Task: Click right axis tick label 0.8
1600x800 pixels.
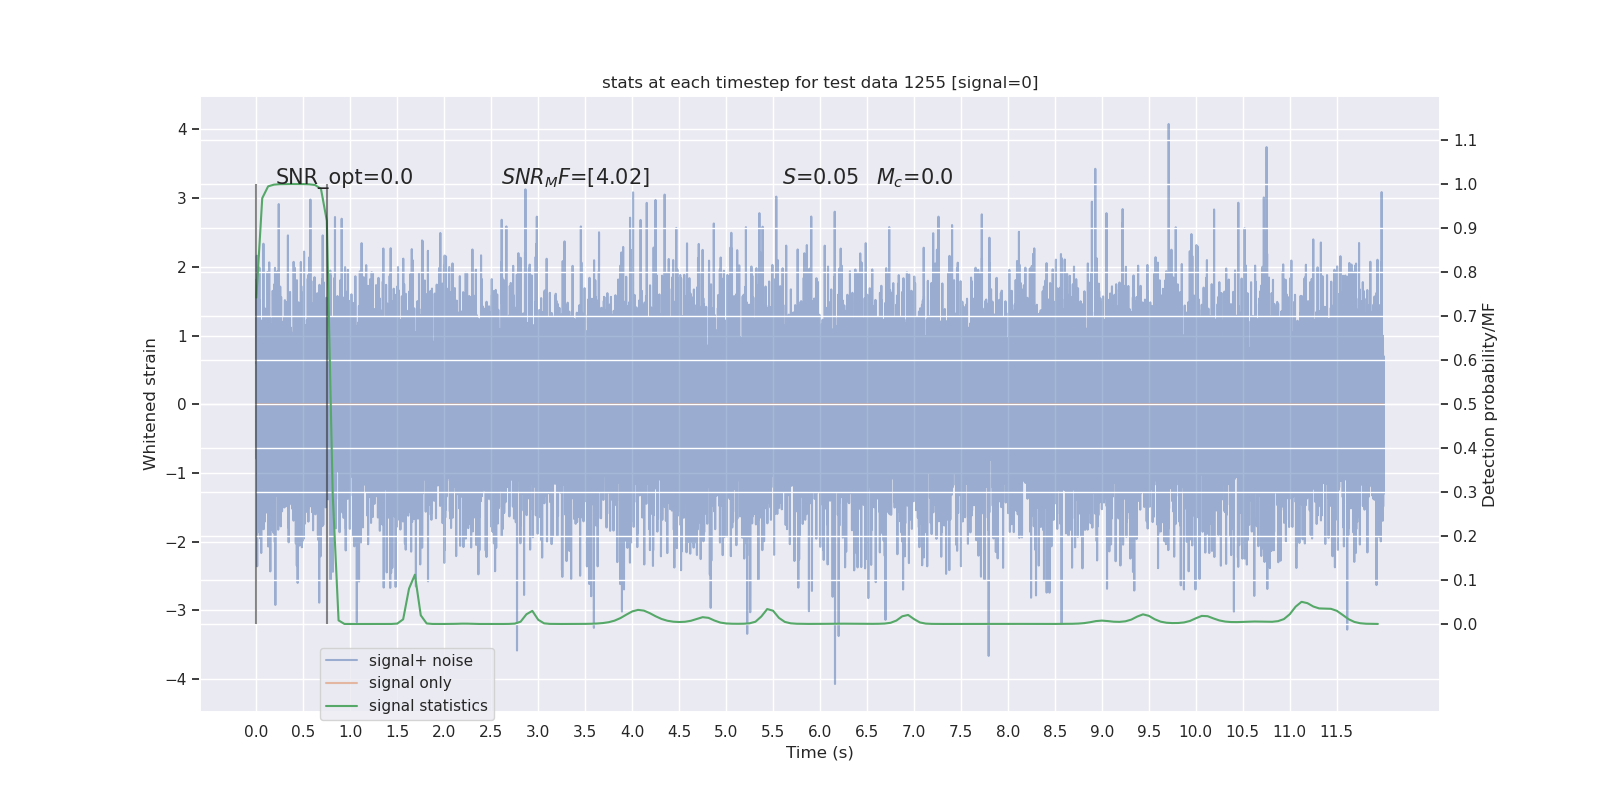Action: (x=1465, y=273)
